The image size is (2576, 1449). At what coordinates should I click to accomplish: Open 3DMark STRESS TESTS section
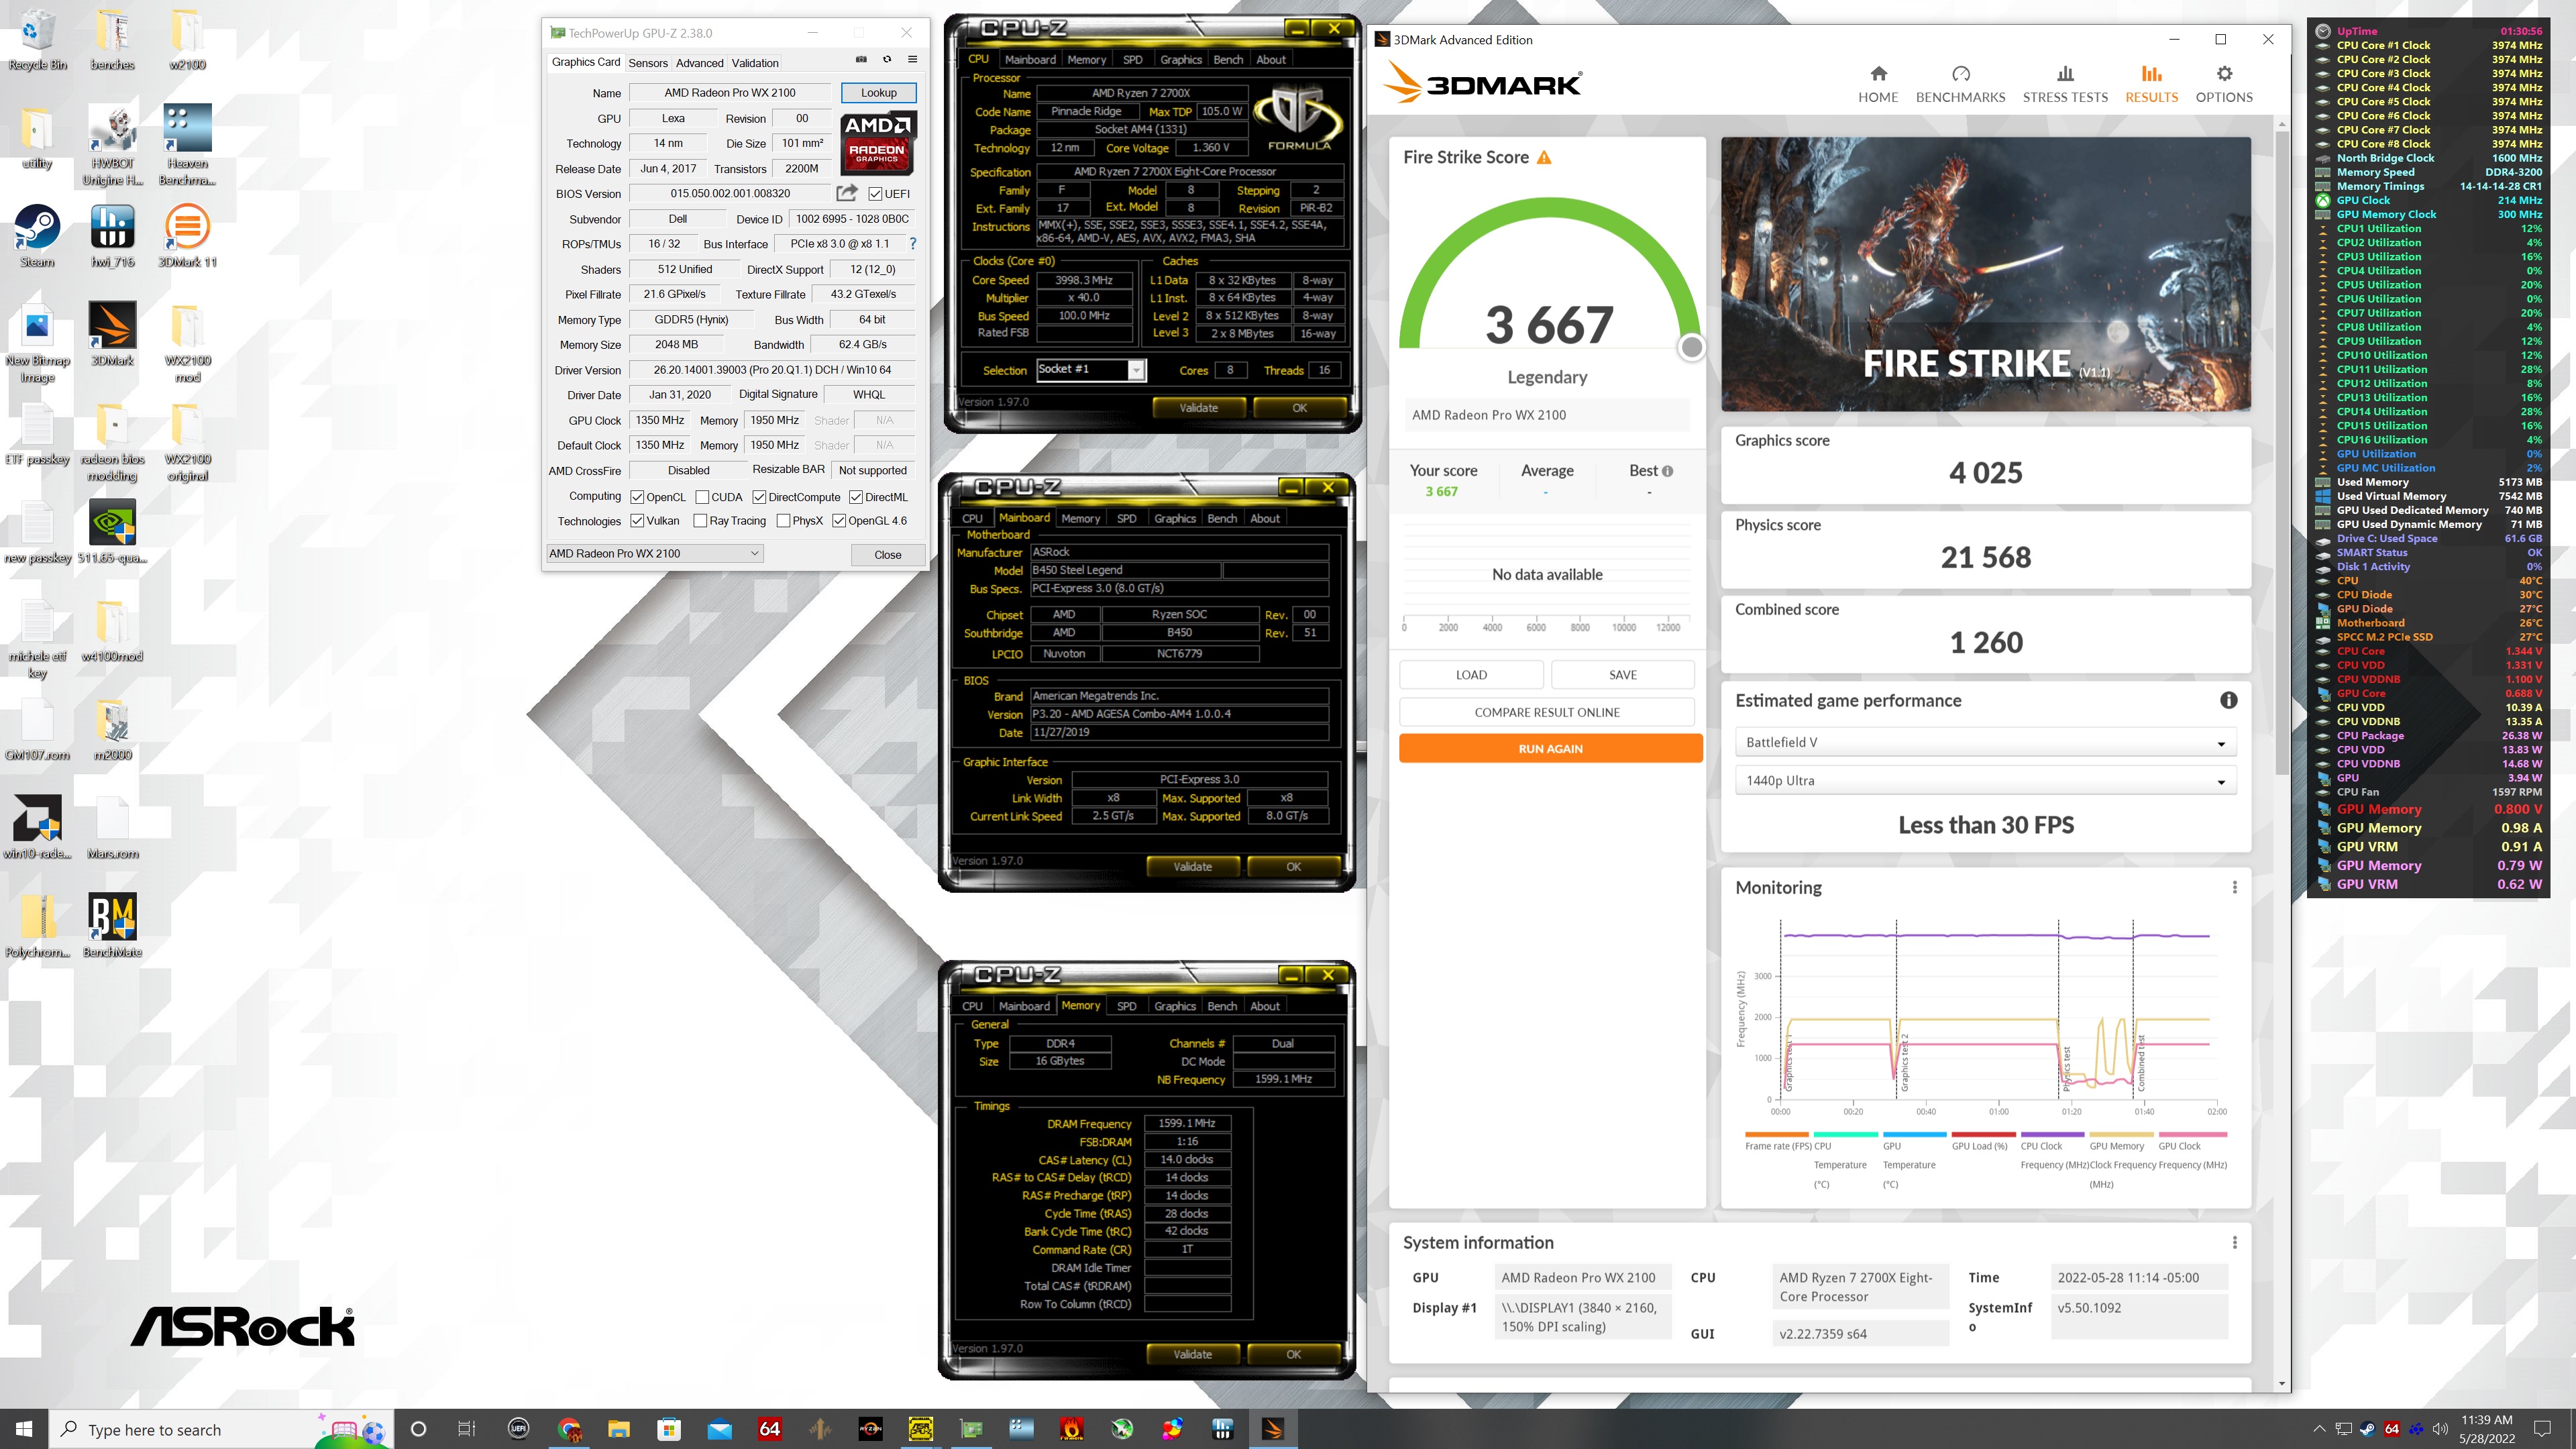[x=2065, y=84]
